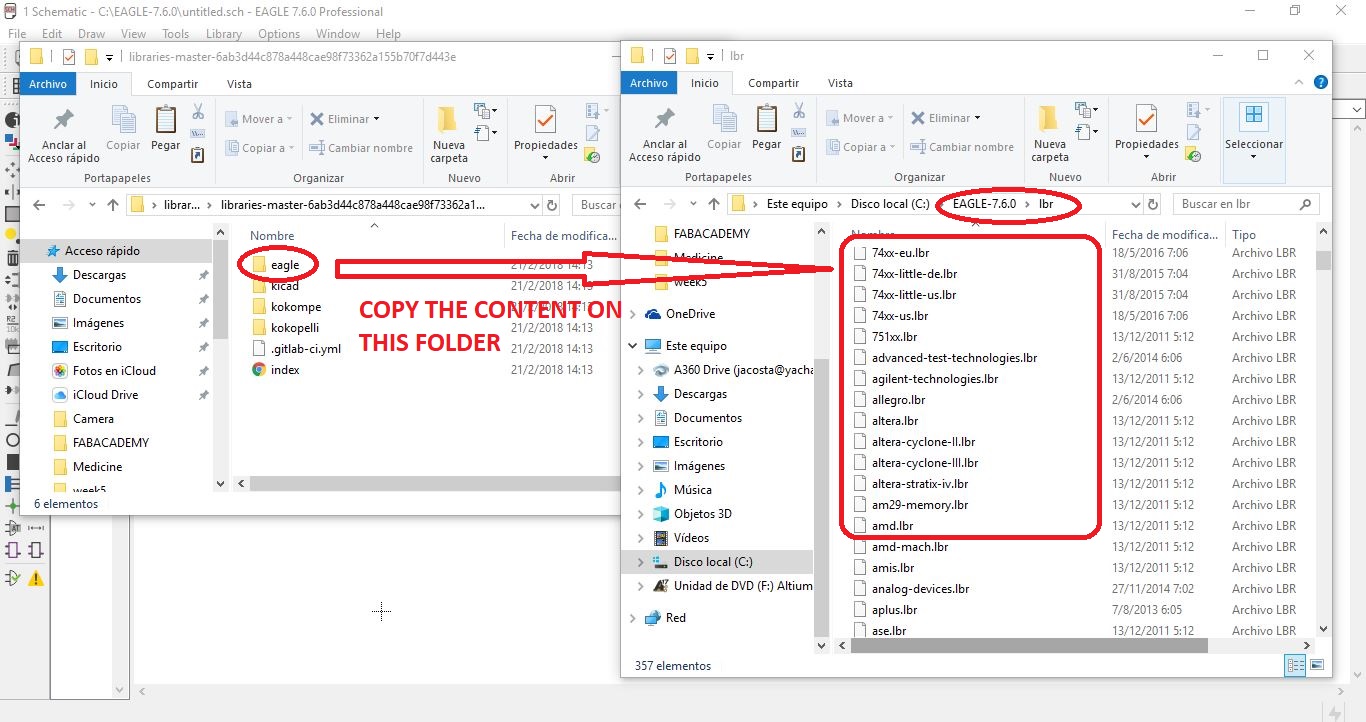Click Este equipo breadcrumb in lbr address bar
Viewport: 1366px width, 722px height.
[x=797, y=204]
